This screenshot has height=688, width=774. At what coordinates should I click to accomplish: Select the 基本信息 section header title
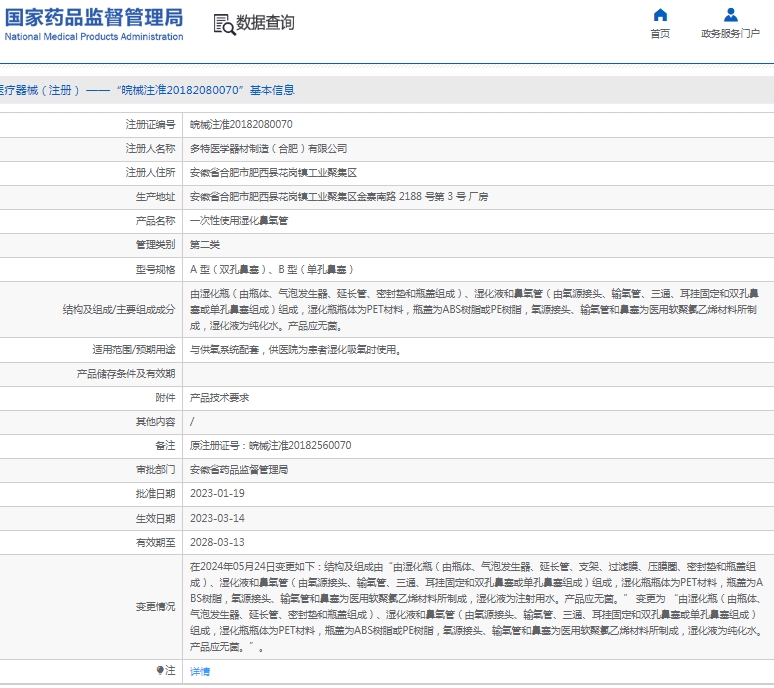(x=272, y=90)
